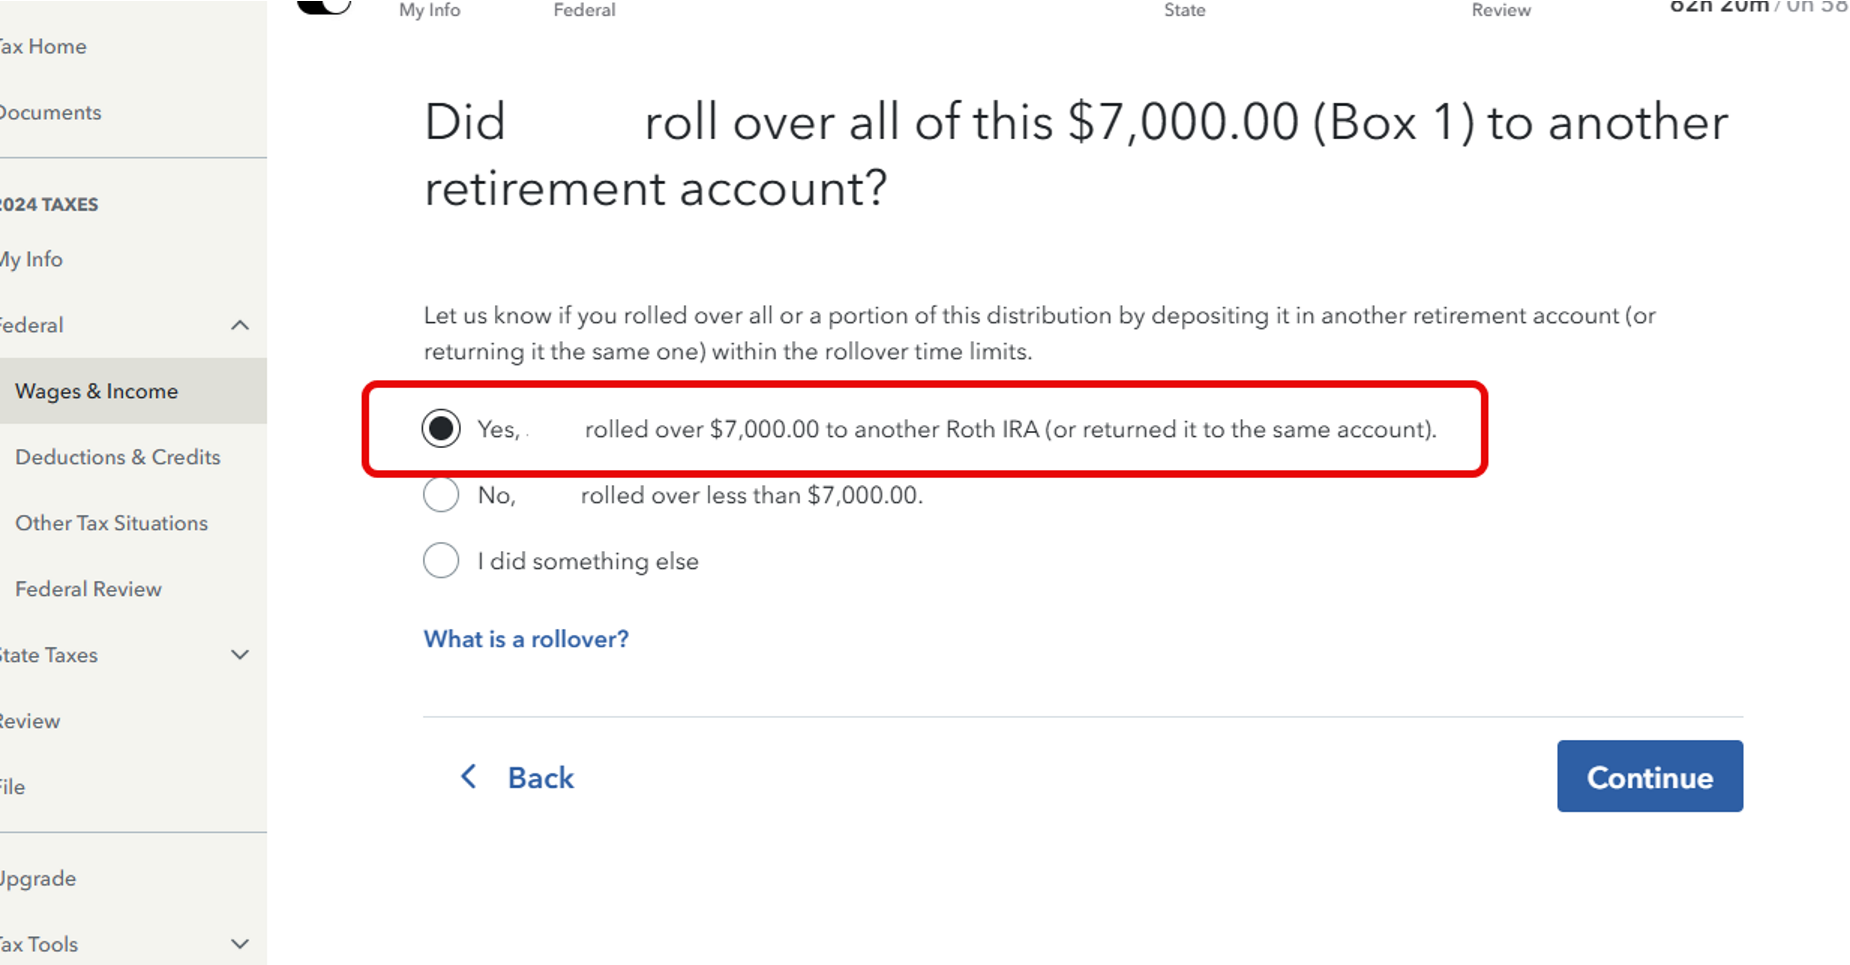The height and width of the screenshot is (965, 1850).
Task: Go to Tax Home in sidebar
Action: [x=43, y=46]
